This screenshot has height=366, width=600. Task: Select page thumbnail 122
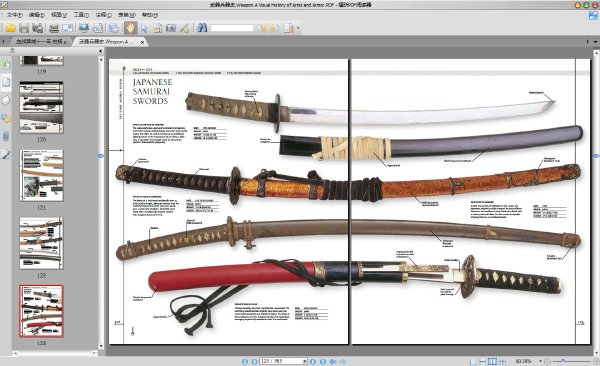(x=41, y=243)
